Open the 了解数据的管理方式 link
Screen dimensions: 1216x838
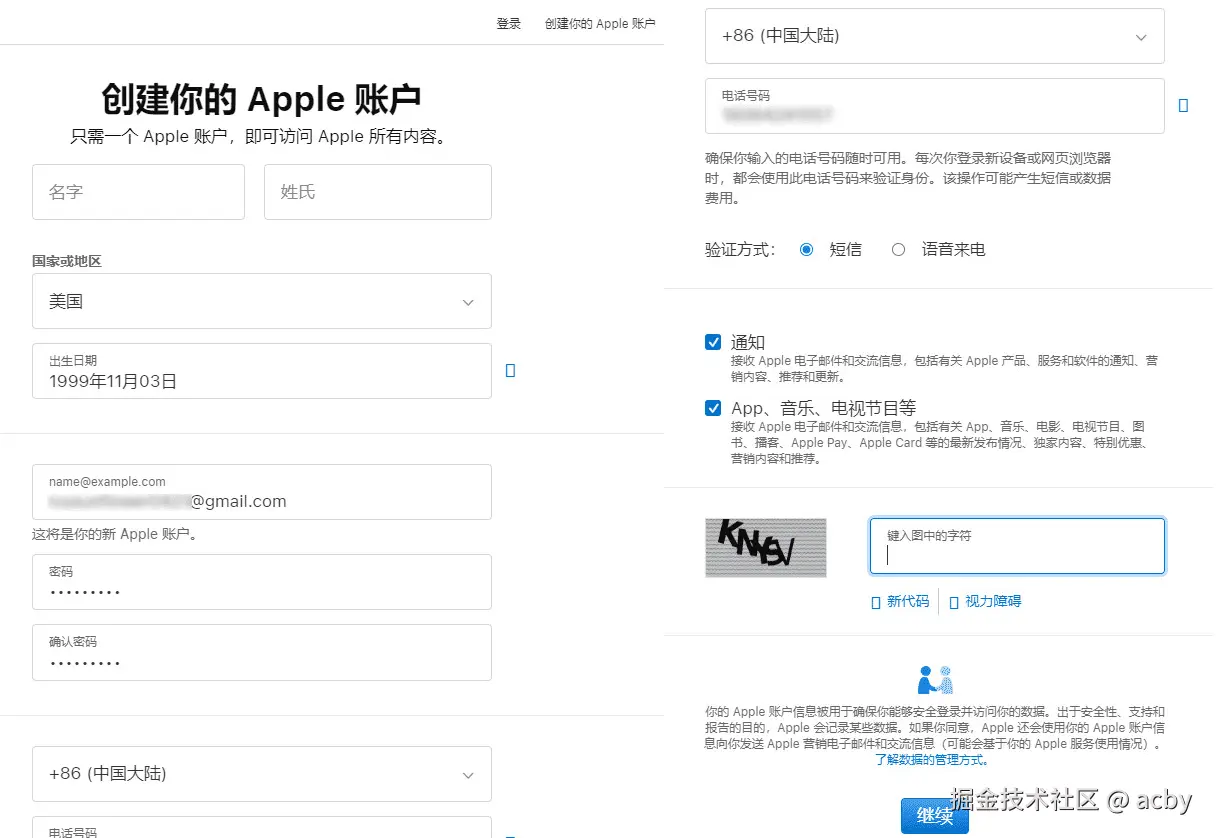(931, 759)
